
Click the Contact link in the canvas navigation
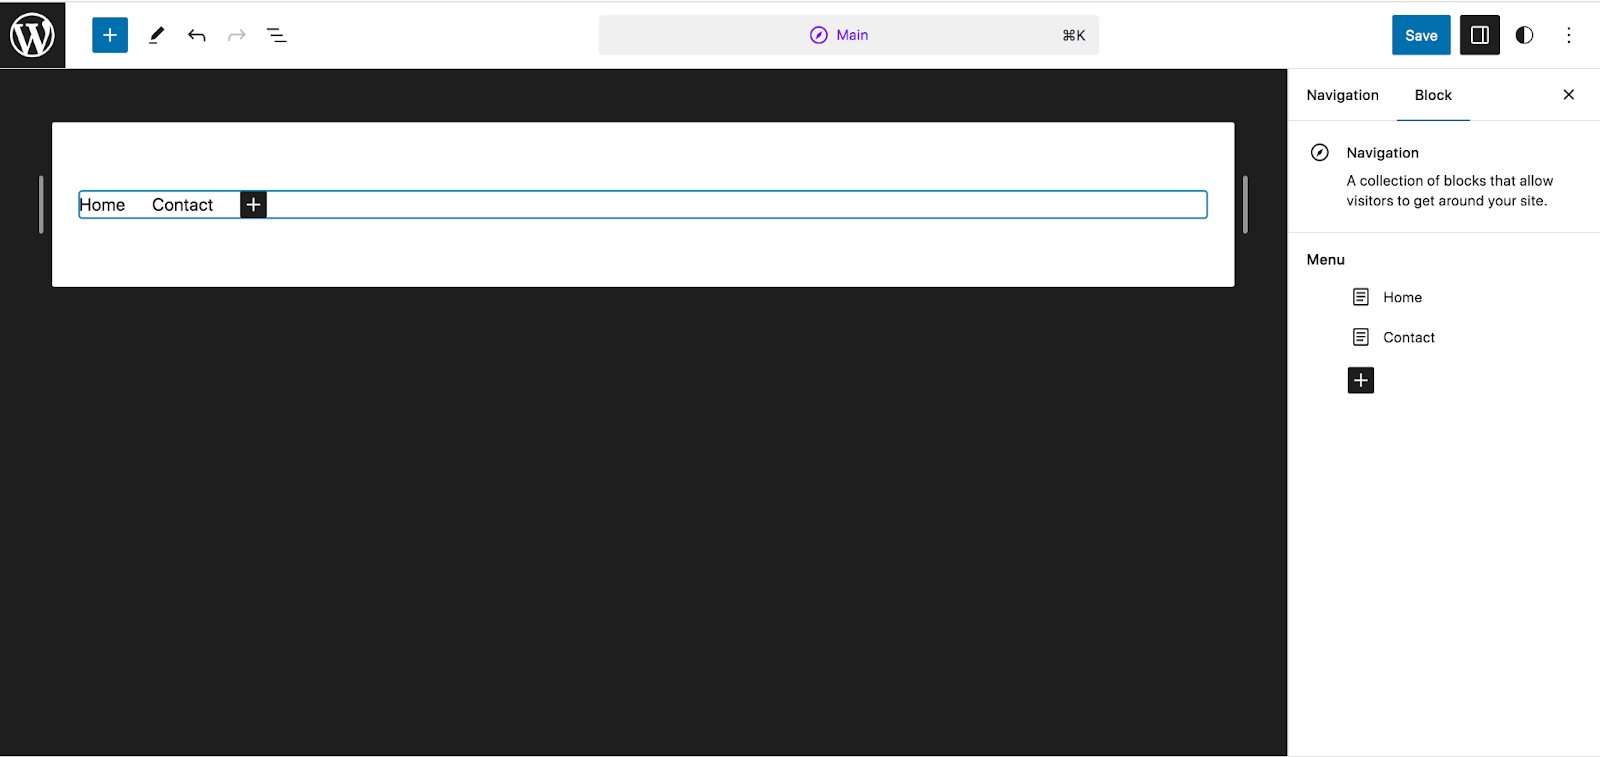tap(182, 205)
